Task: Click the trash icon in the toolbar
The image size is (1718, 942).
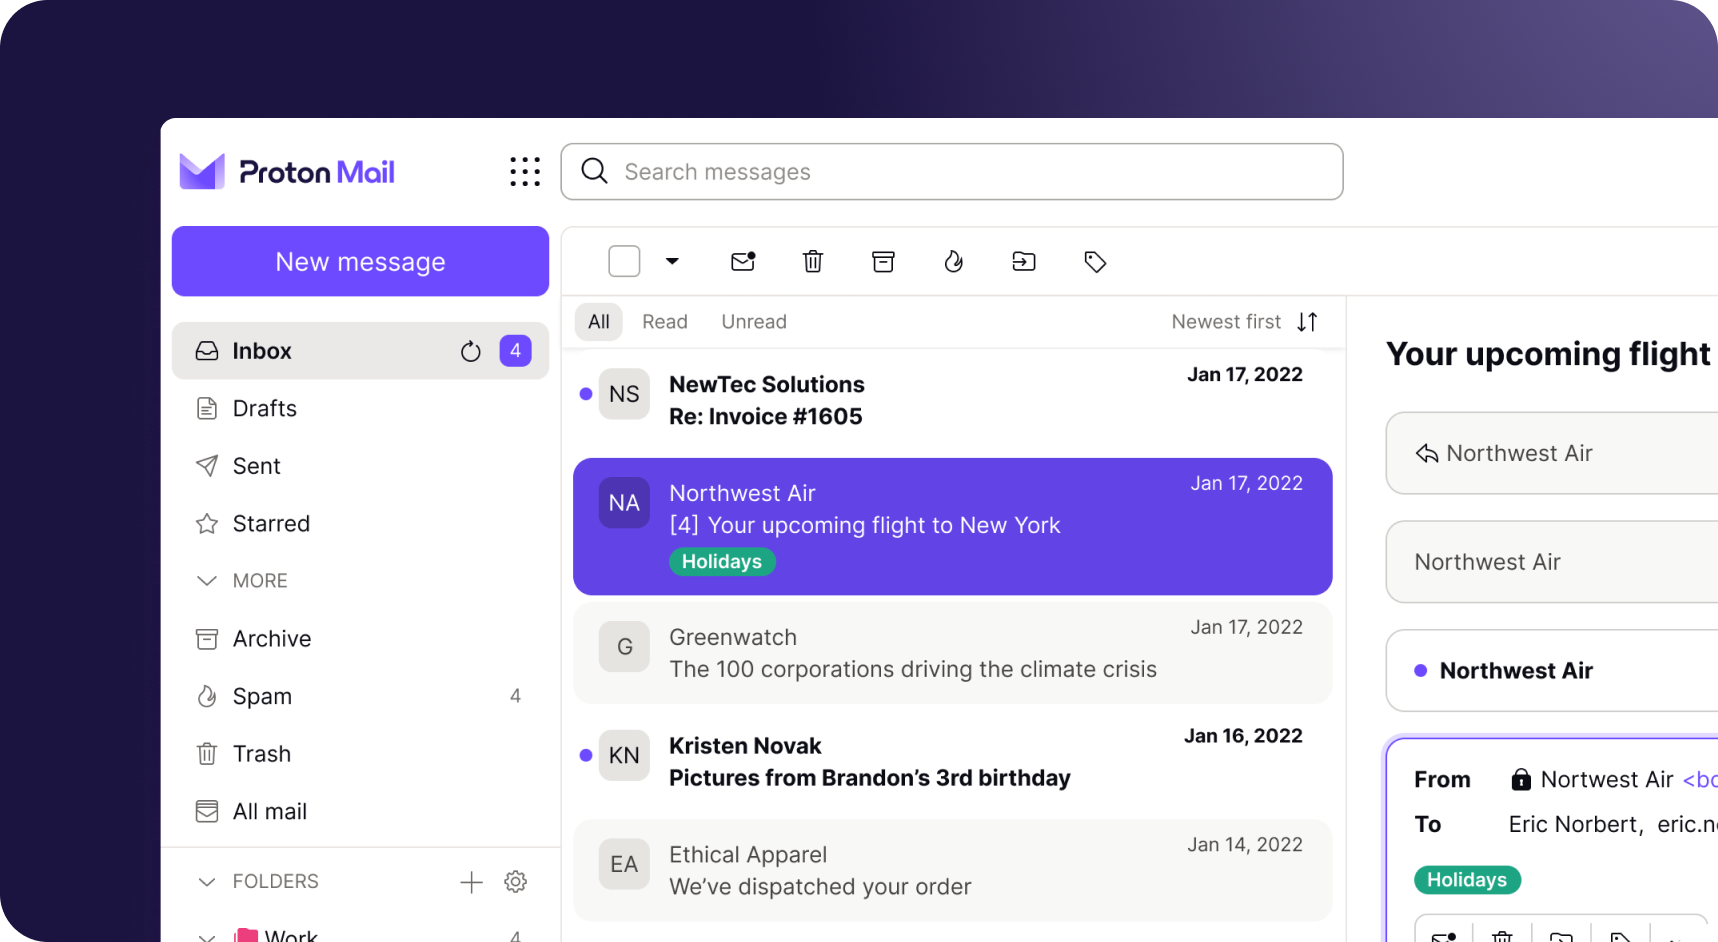Action: click(813, 262)
